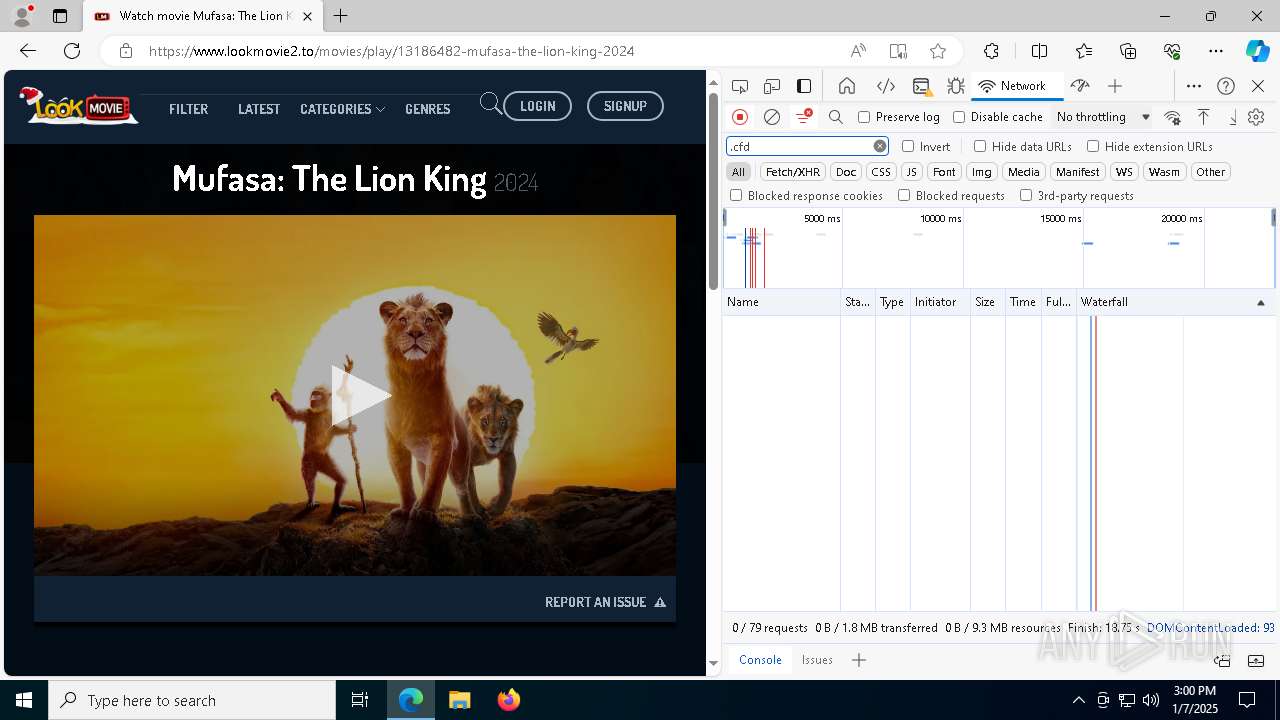Image resolution: width=1280 pixels, height=720 pixels.
Task: Switch to the Issues drawer tab
Action: 817,660
